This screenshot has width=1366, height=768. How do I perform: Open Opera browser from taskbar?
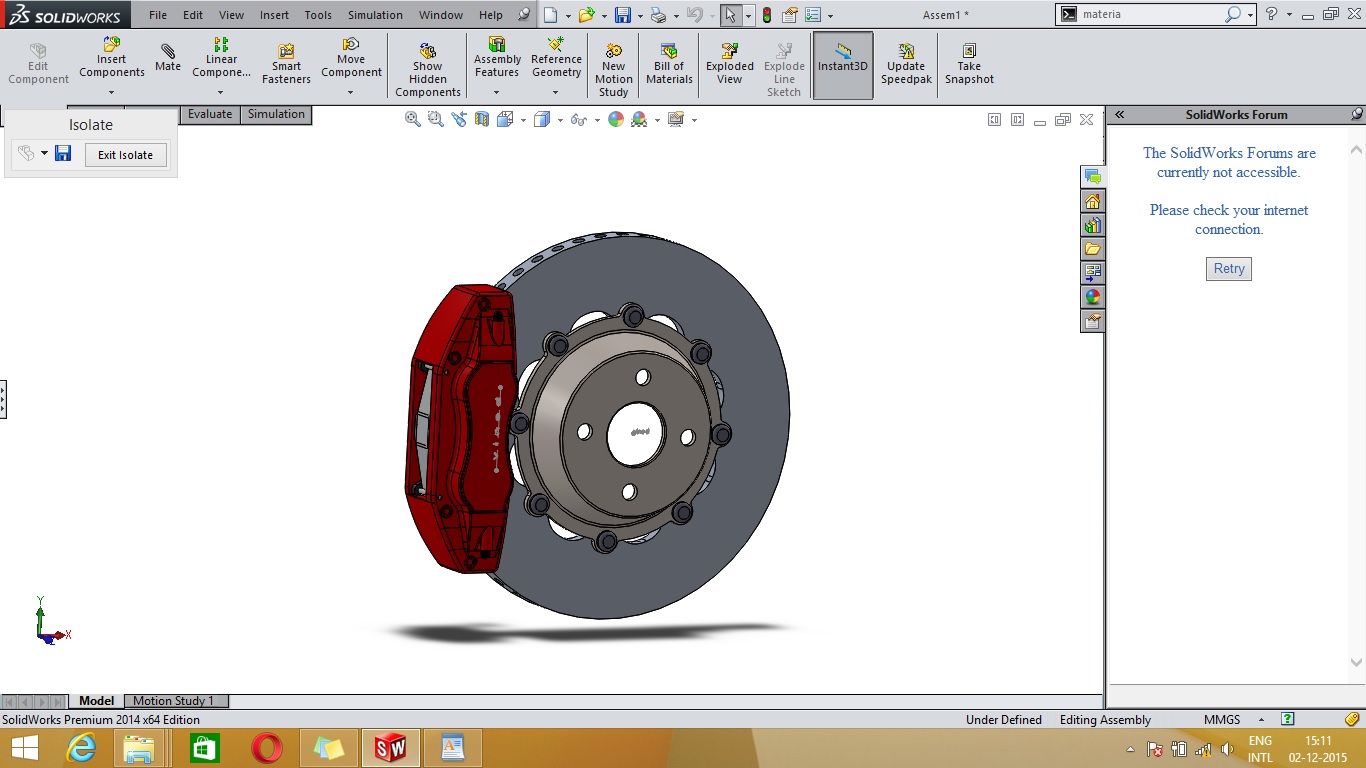(266, 747)
